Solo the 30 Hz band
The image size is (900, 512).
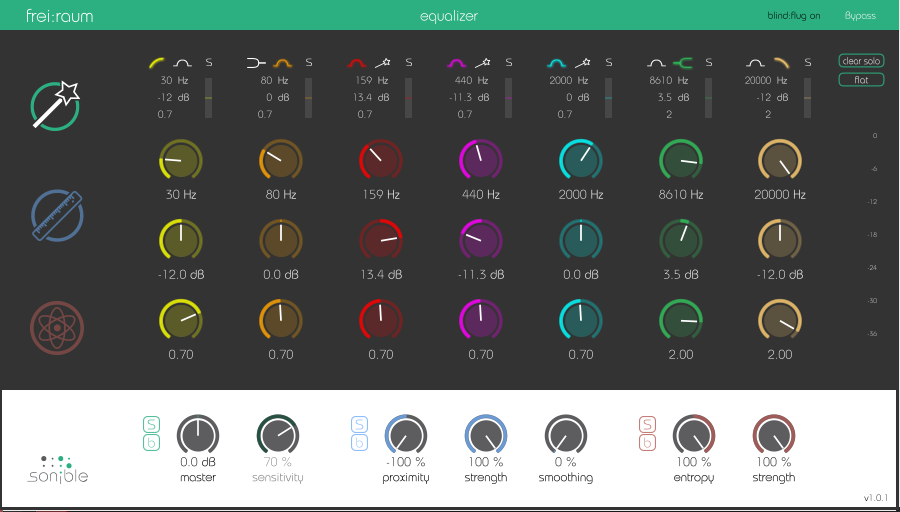point(209,62)
